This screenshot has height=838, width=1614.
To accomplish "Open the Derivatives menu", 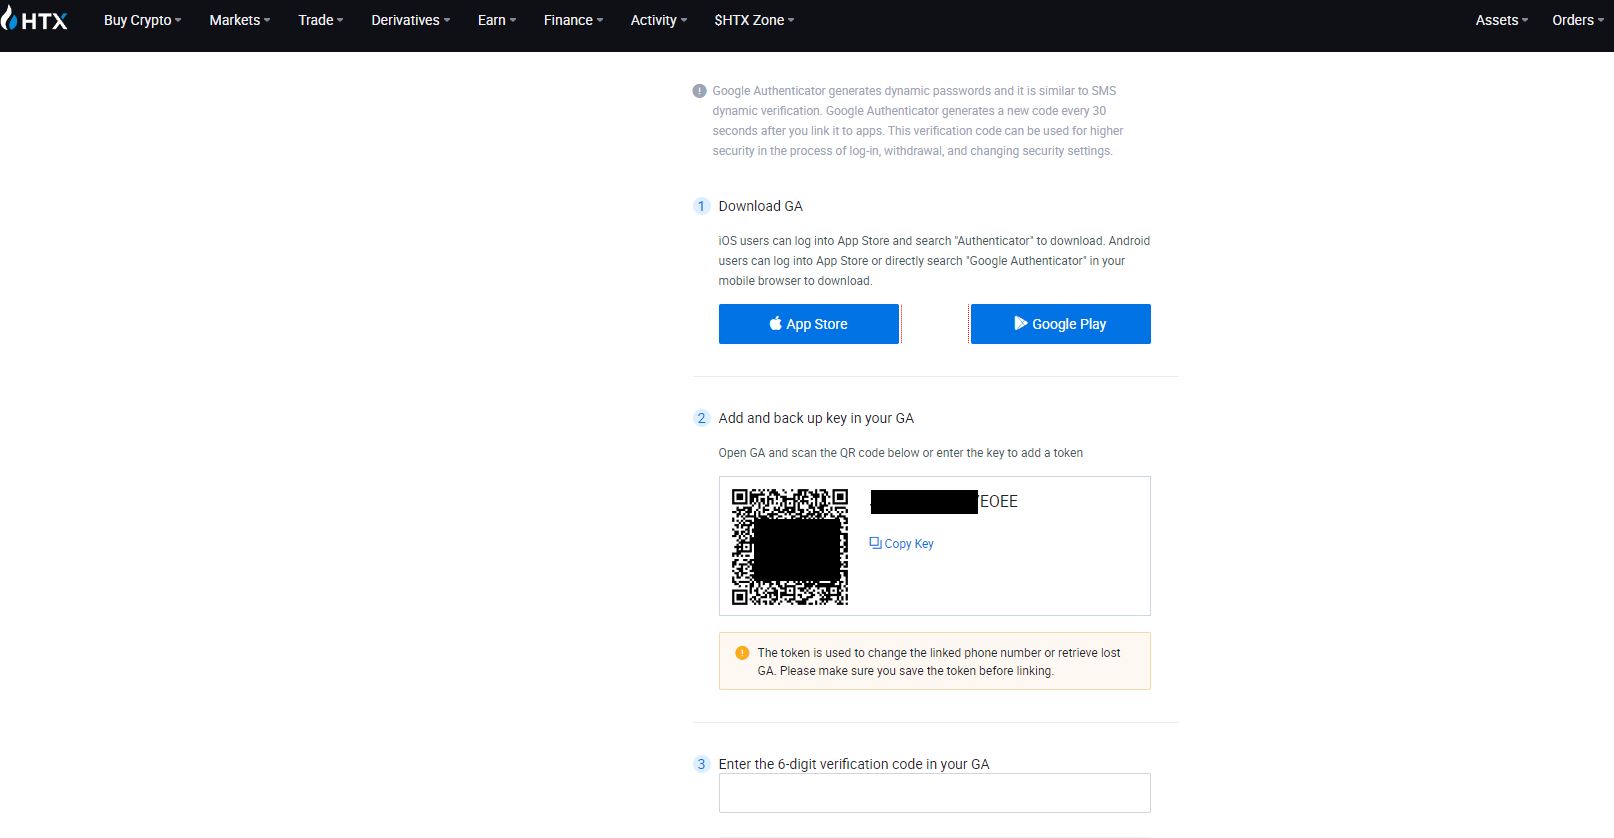I will [x=410, y=20].
